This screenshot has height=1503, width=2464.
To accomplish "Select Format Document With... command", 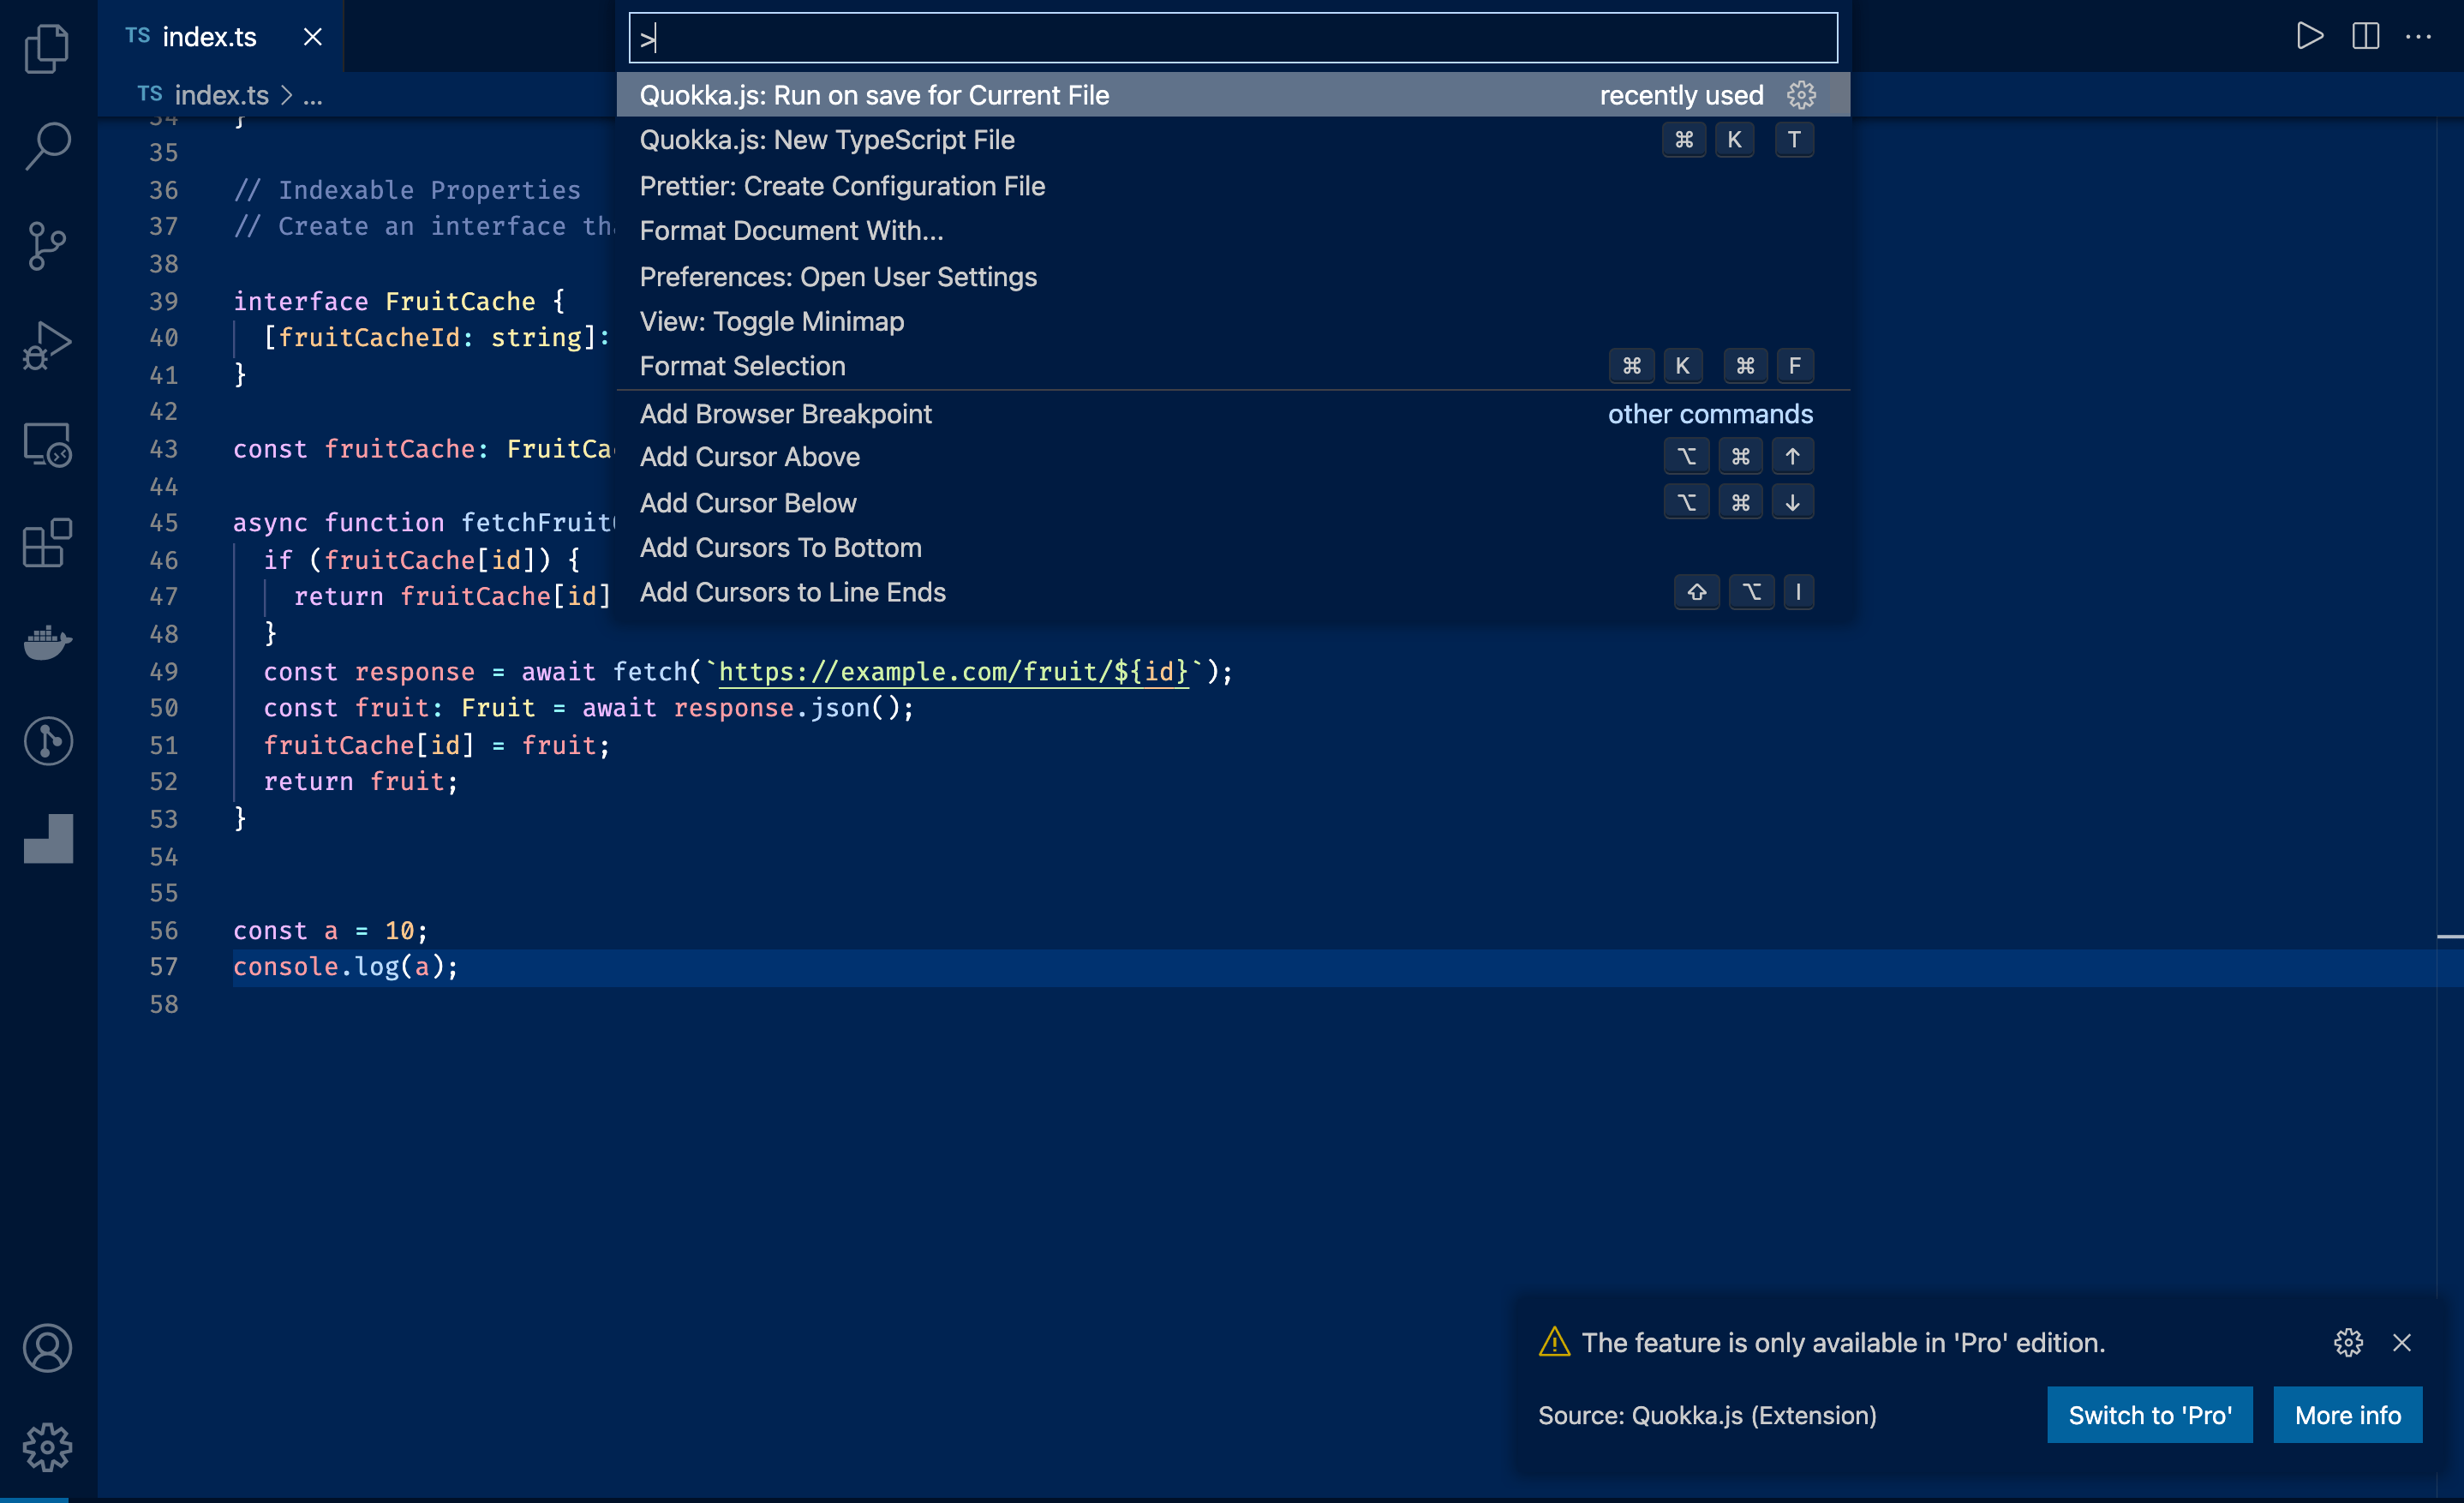I will click(791, 231).
